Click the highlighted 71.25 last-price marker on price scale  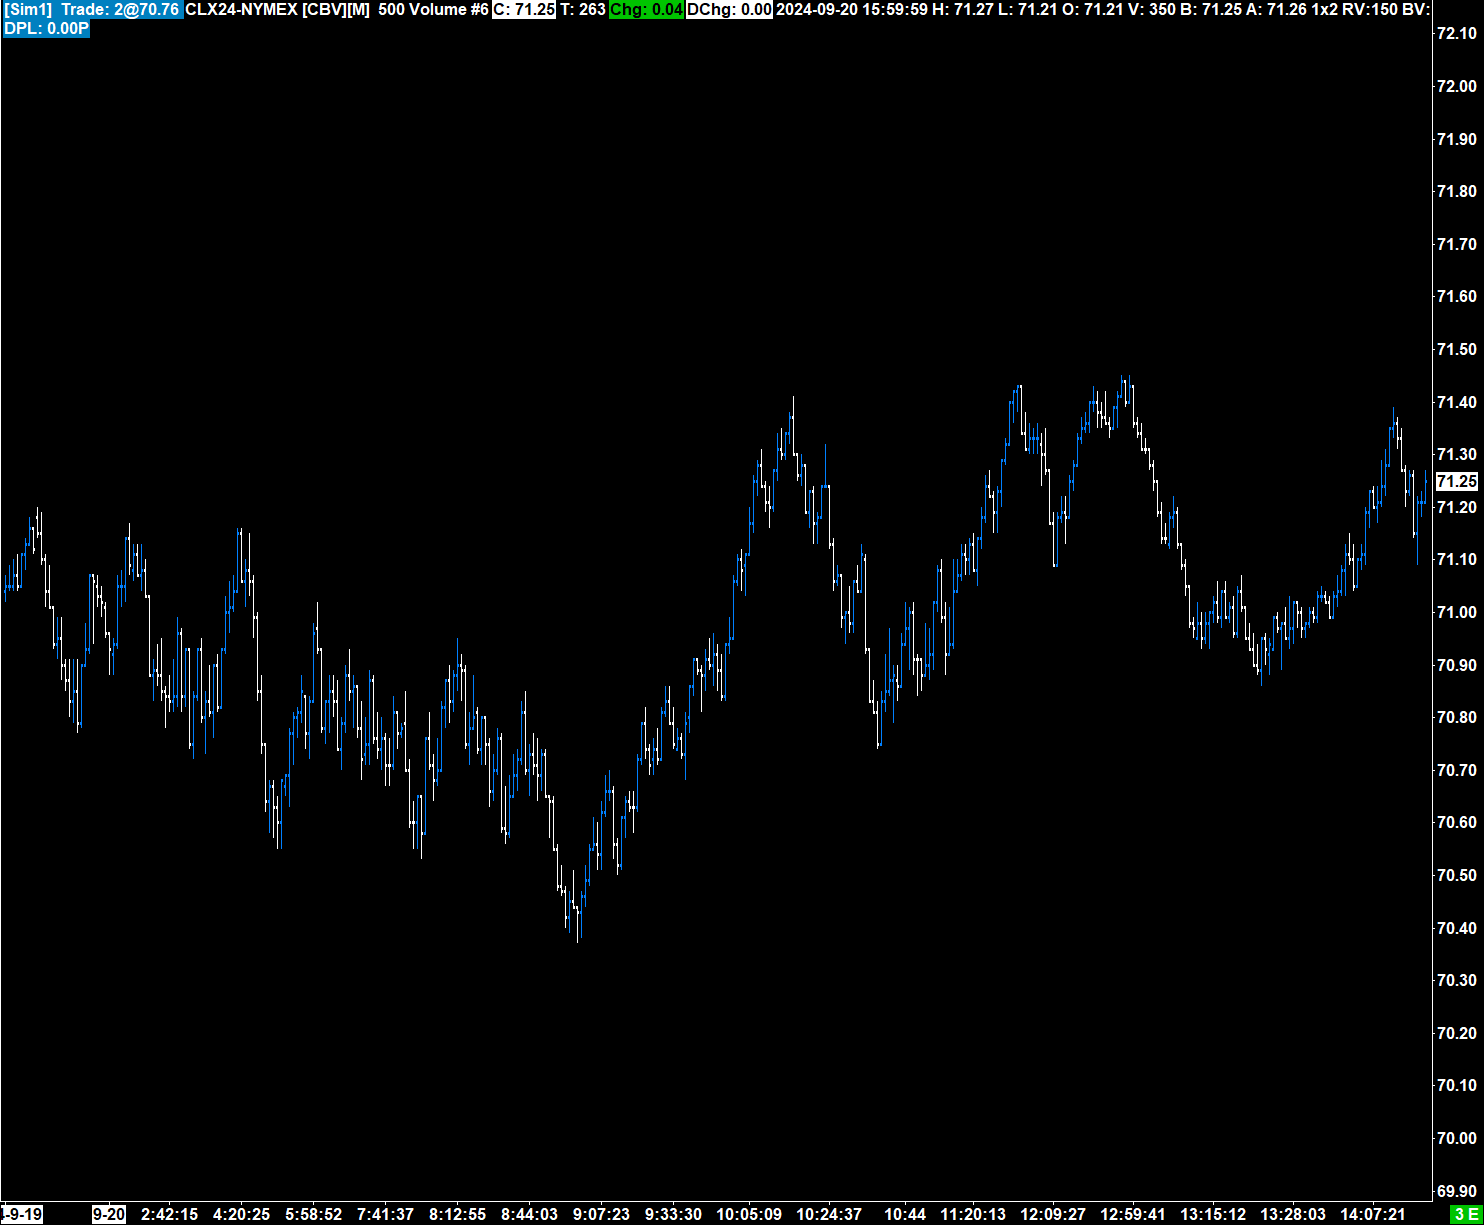coord(1456,481)
